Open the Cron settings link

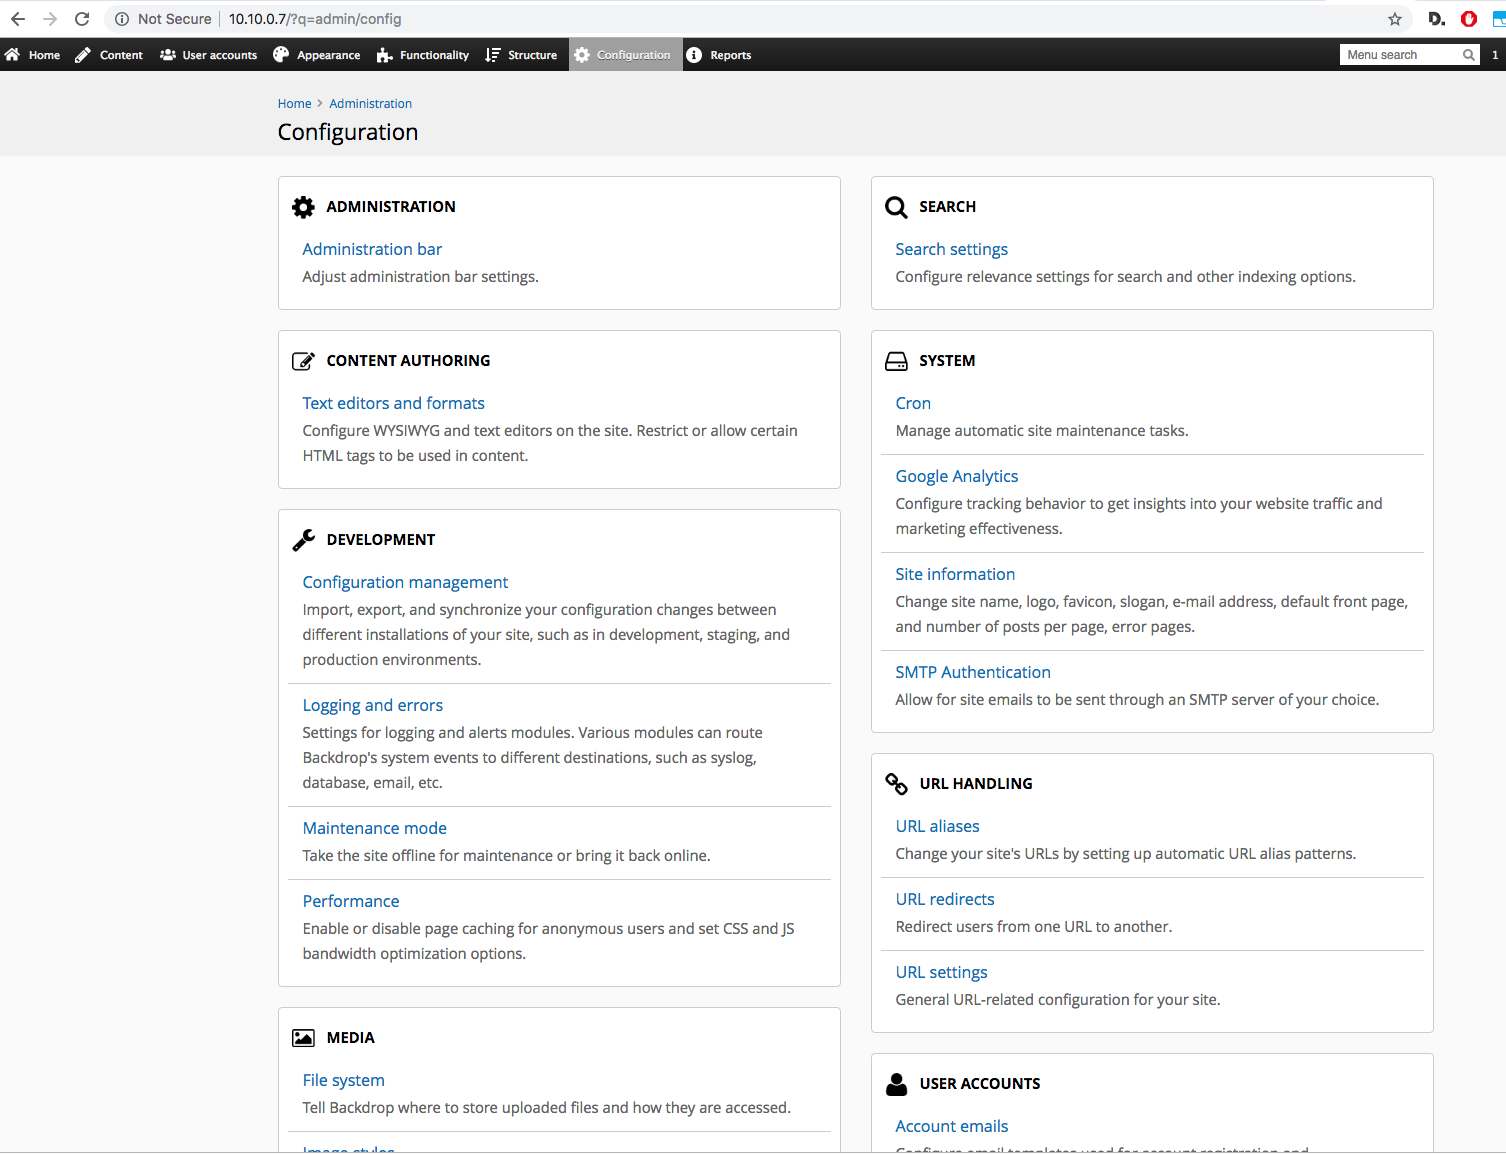coord(913,403)
